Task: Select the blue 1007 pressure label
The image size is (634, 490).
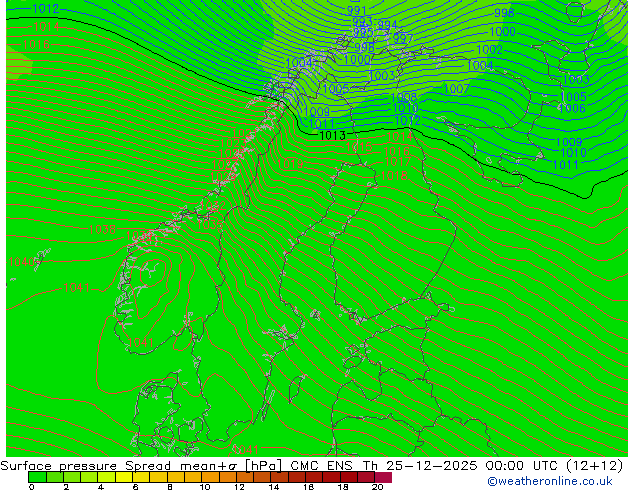Action: [456, 89]
